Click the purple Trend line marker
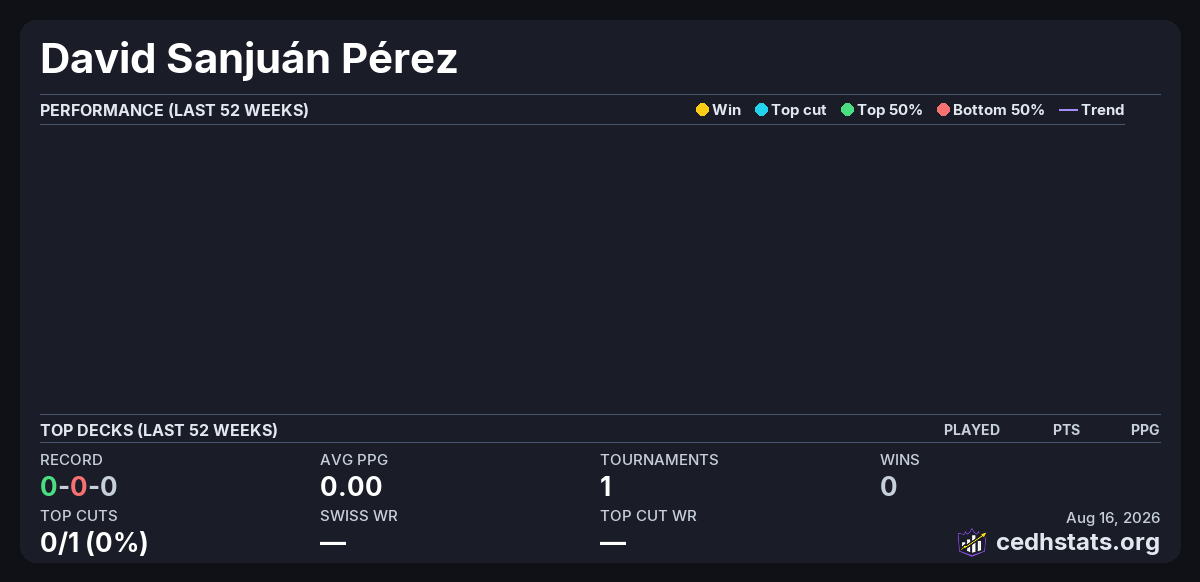 (x=1068, y=110)
